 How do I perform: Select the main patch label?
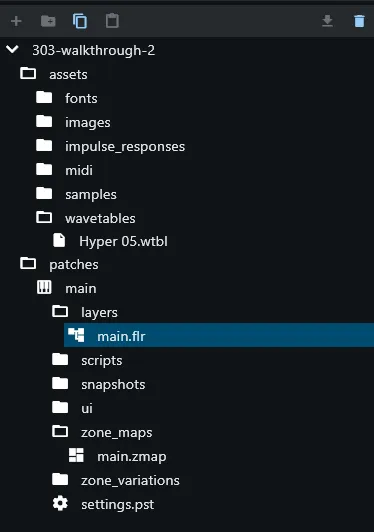click(81, 289)
